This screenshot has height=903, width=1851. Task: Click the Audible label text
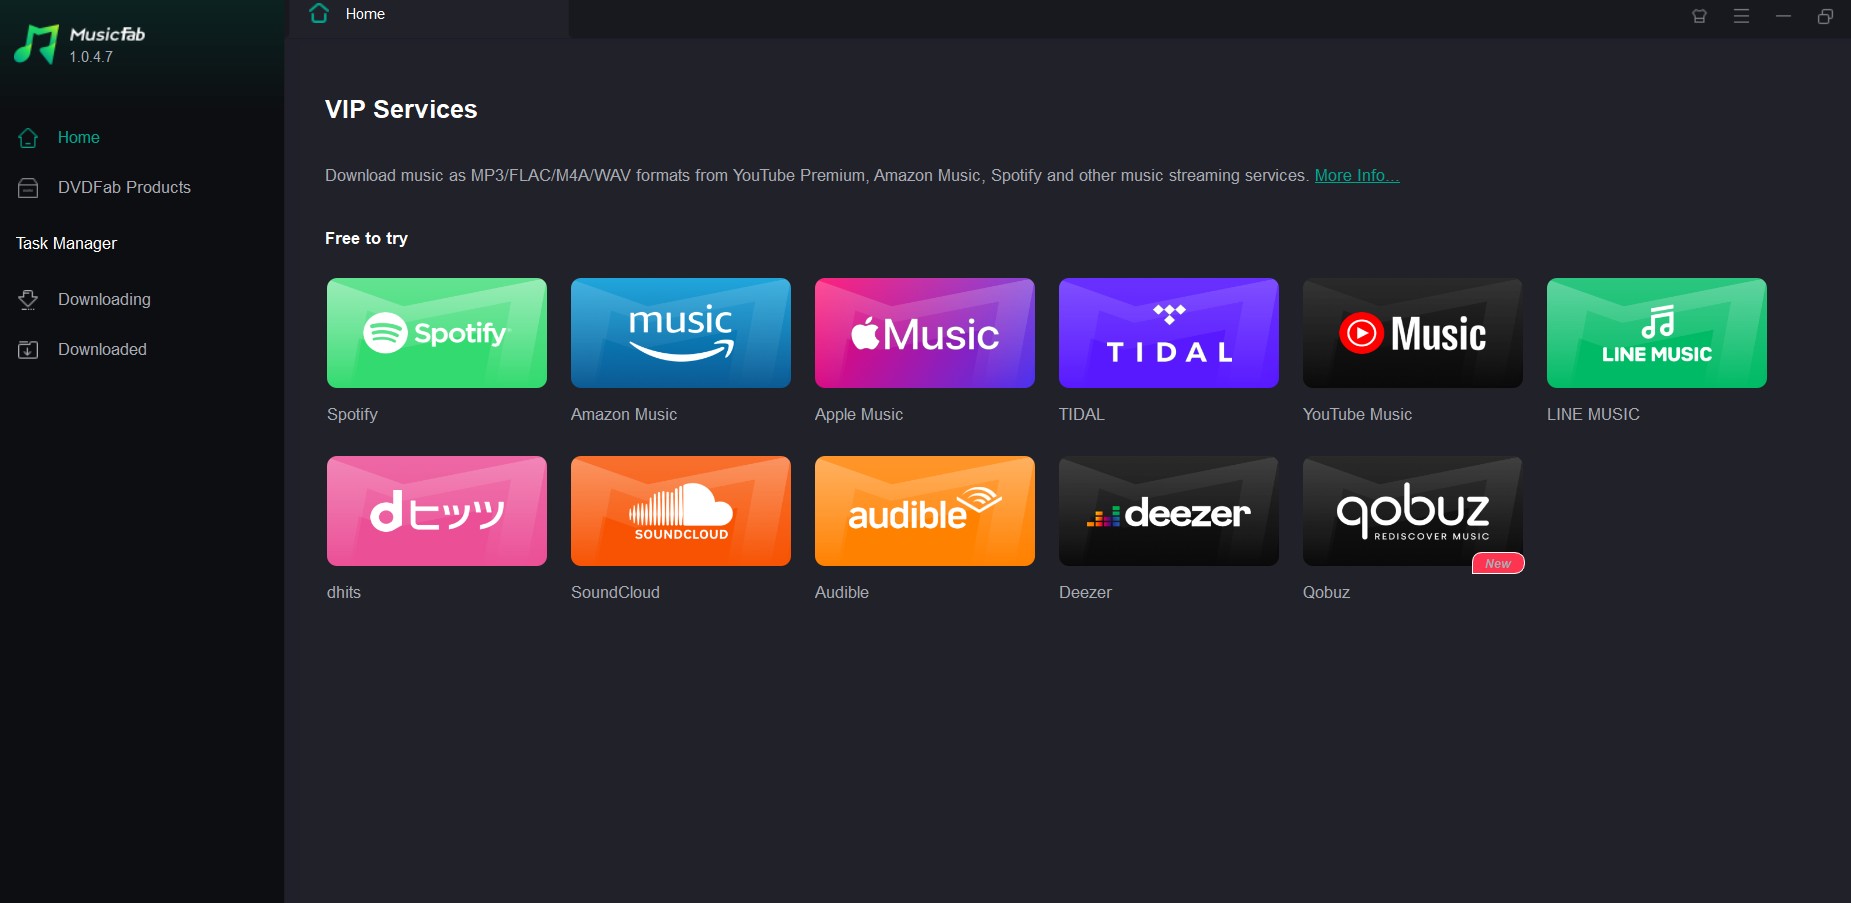coord(842,593)
